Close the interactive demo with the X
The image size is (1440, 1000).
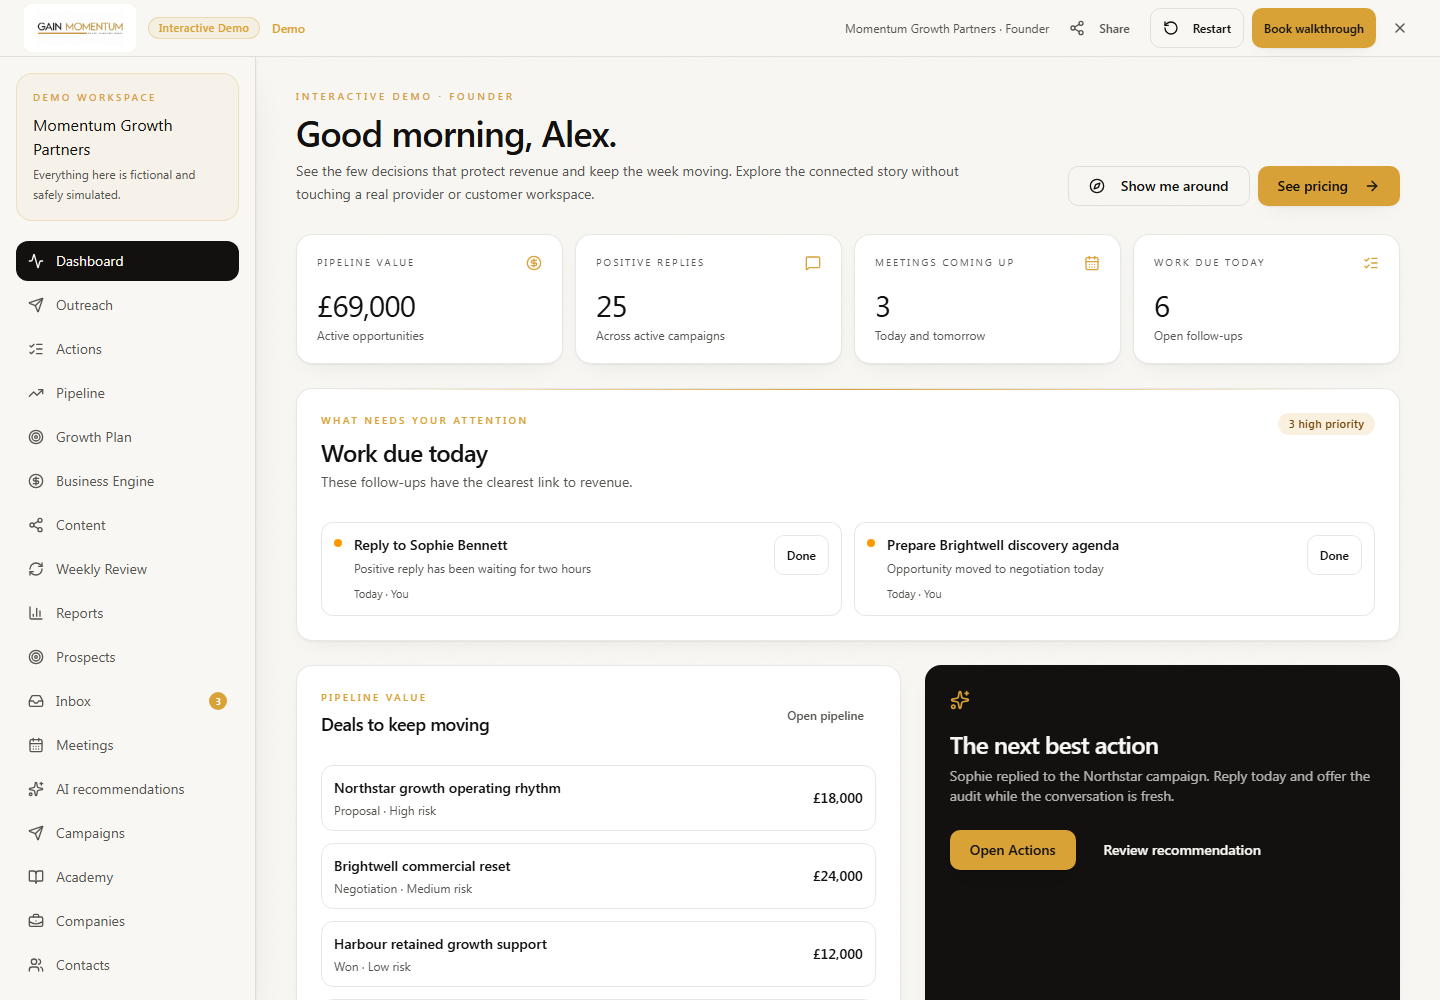coord(1400,28)
